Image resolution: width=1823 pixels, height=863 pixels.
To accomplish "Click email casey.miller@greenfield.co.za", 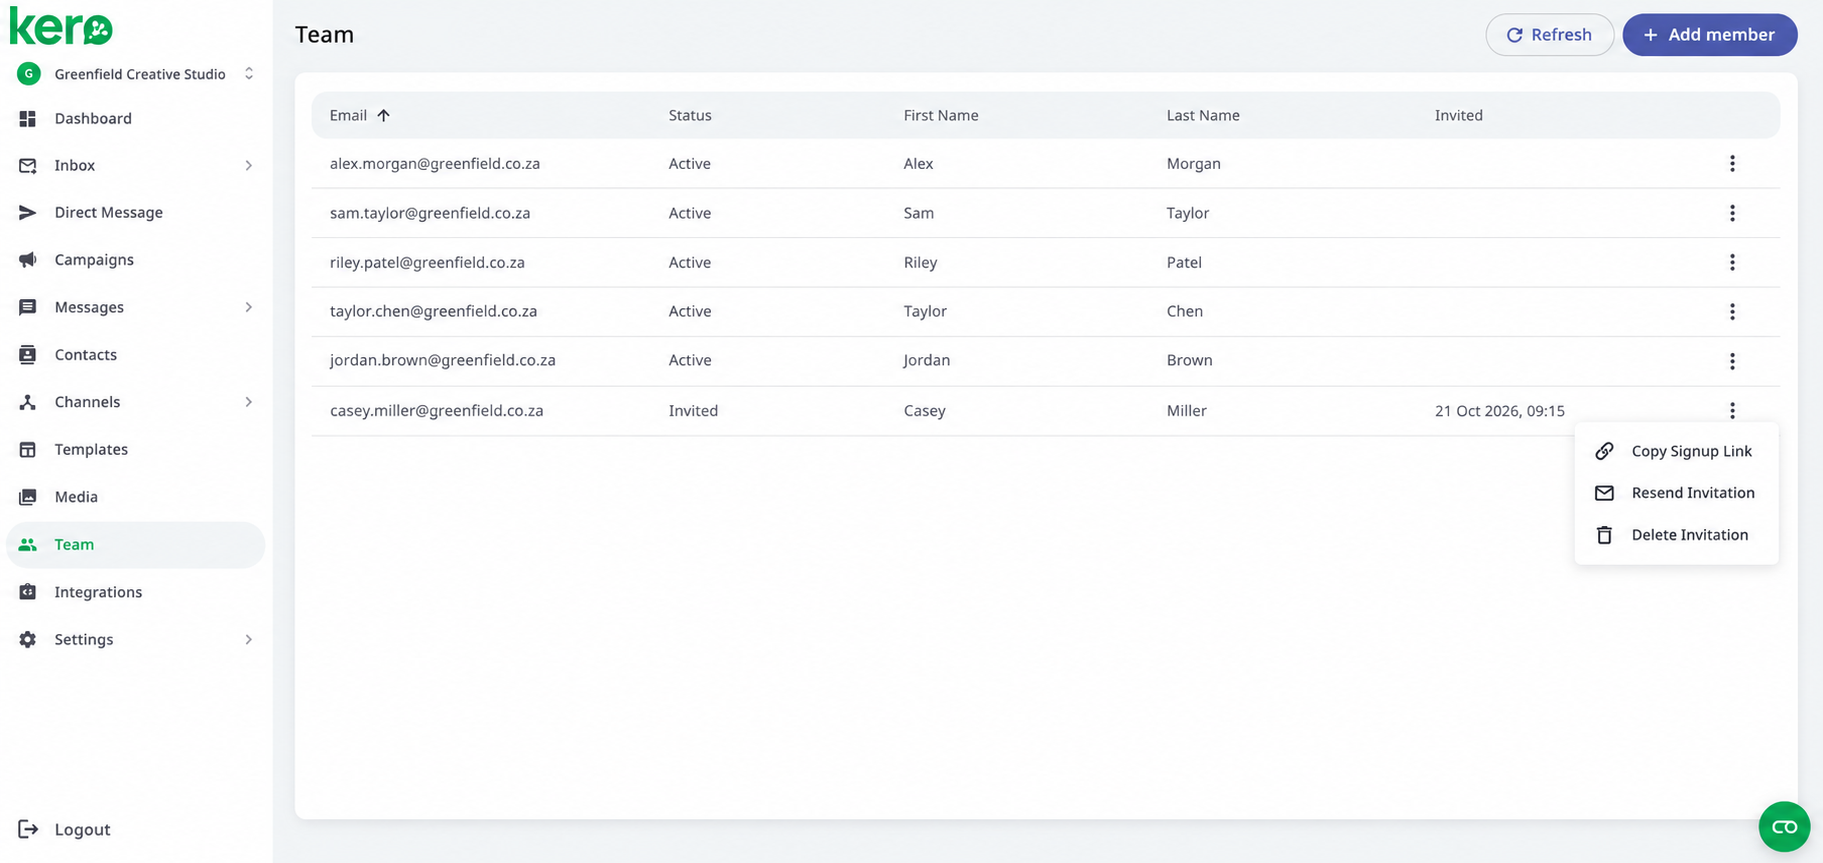I will (x=437, y=410).
